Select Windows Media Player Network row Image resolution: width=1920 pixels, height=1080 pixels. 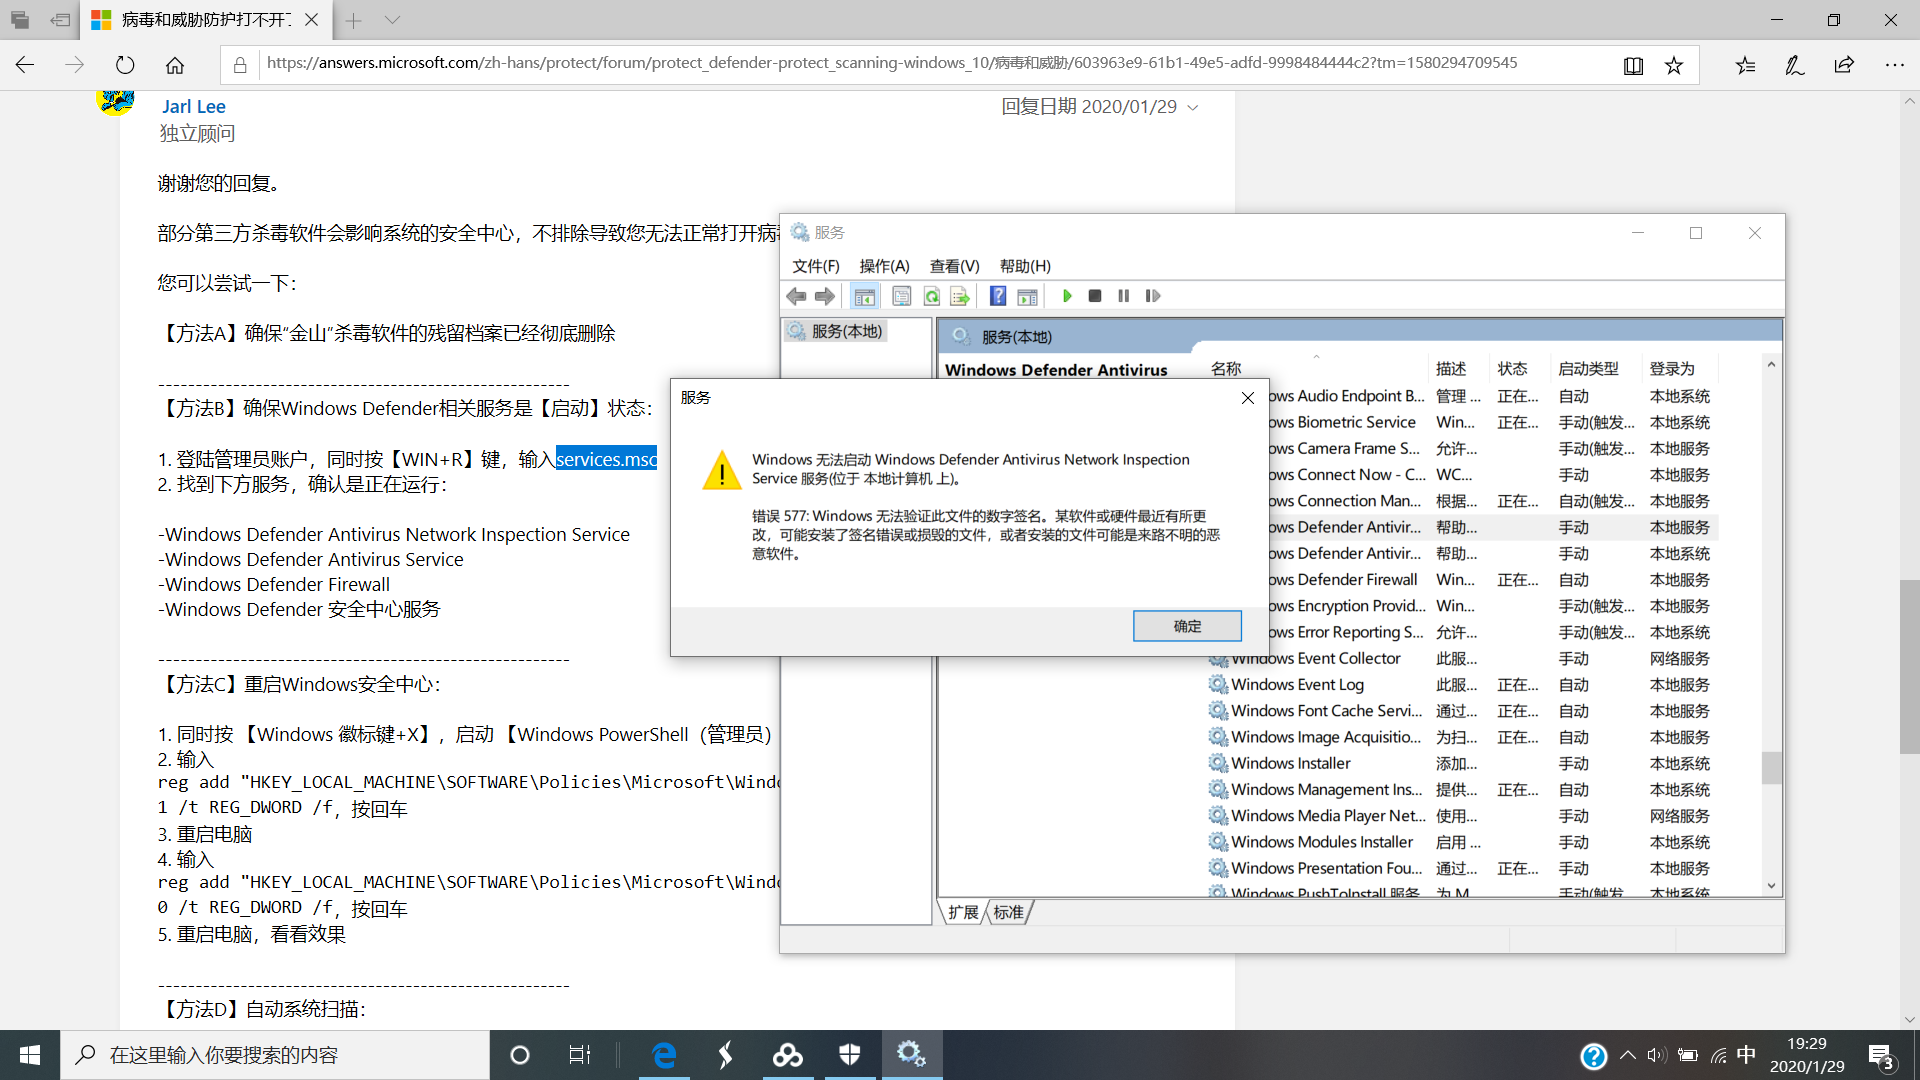click(x=1462, y=816)
